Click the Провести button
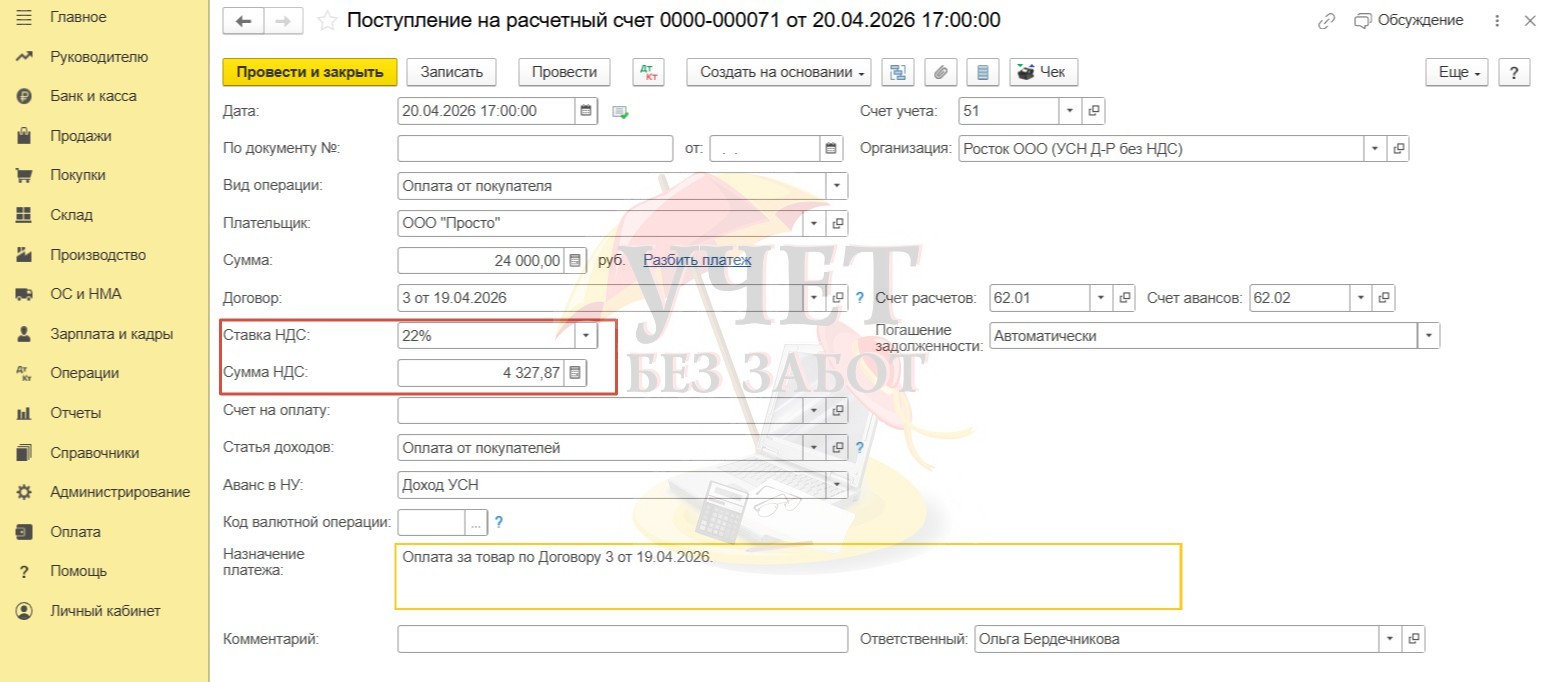This screenshot has height=682, width=1552. tap(564, 72)
